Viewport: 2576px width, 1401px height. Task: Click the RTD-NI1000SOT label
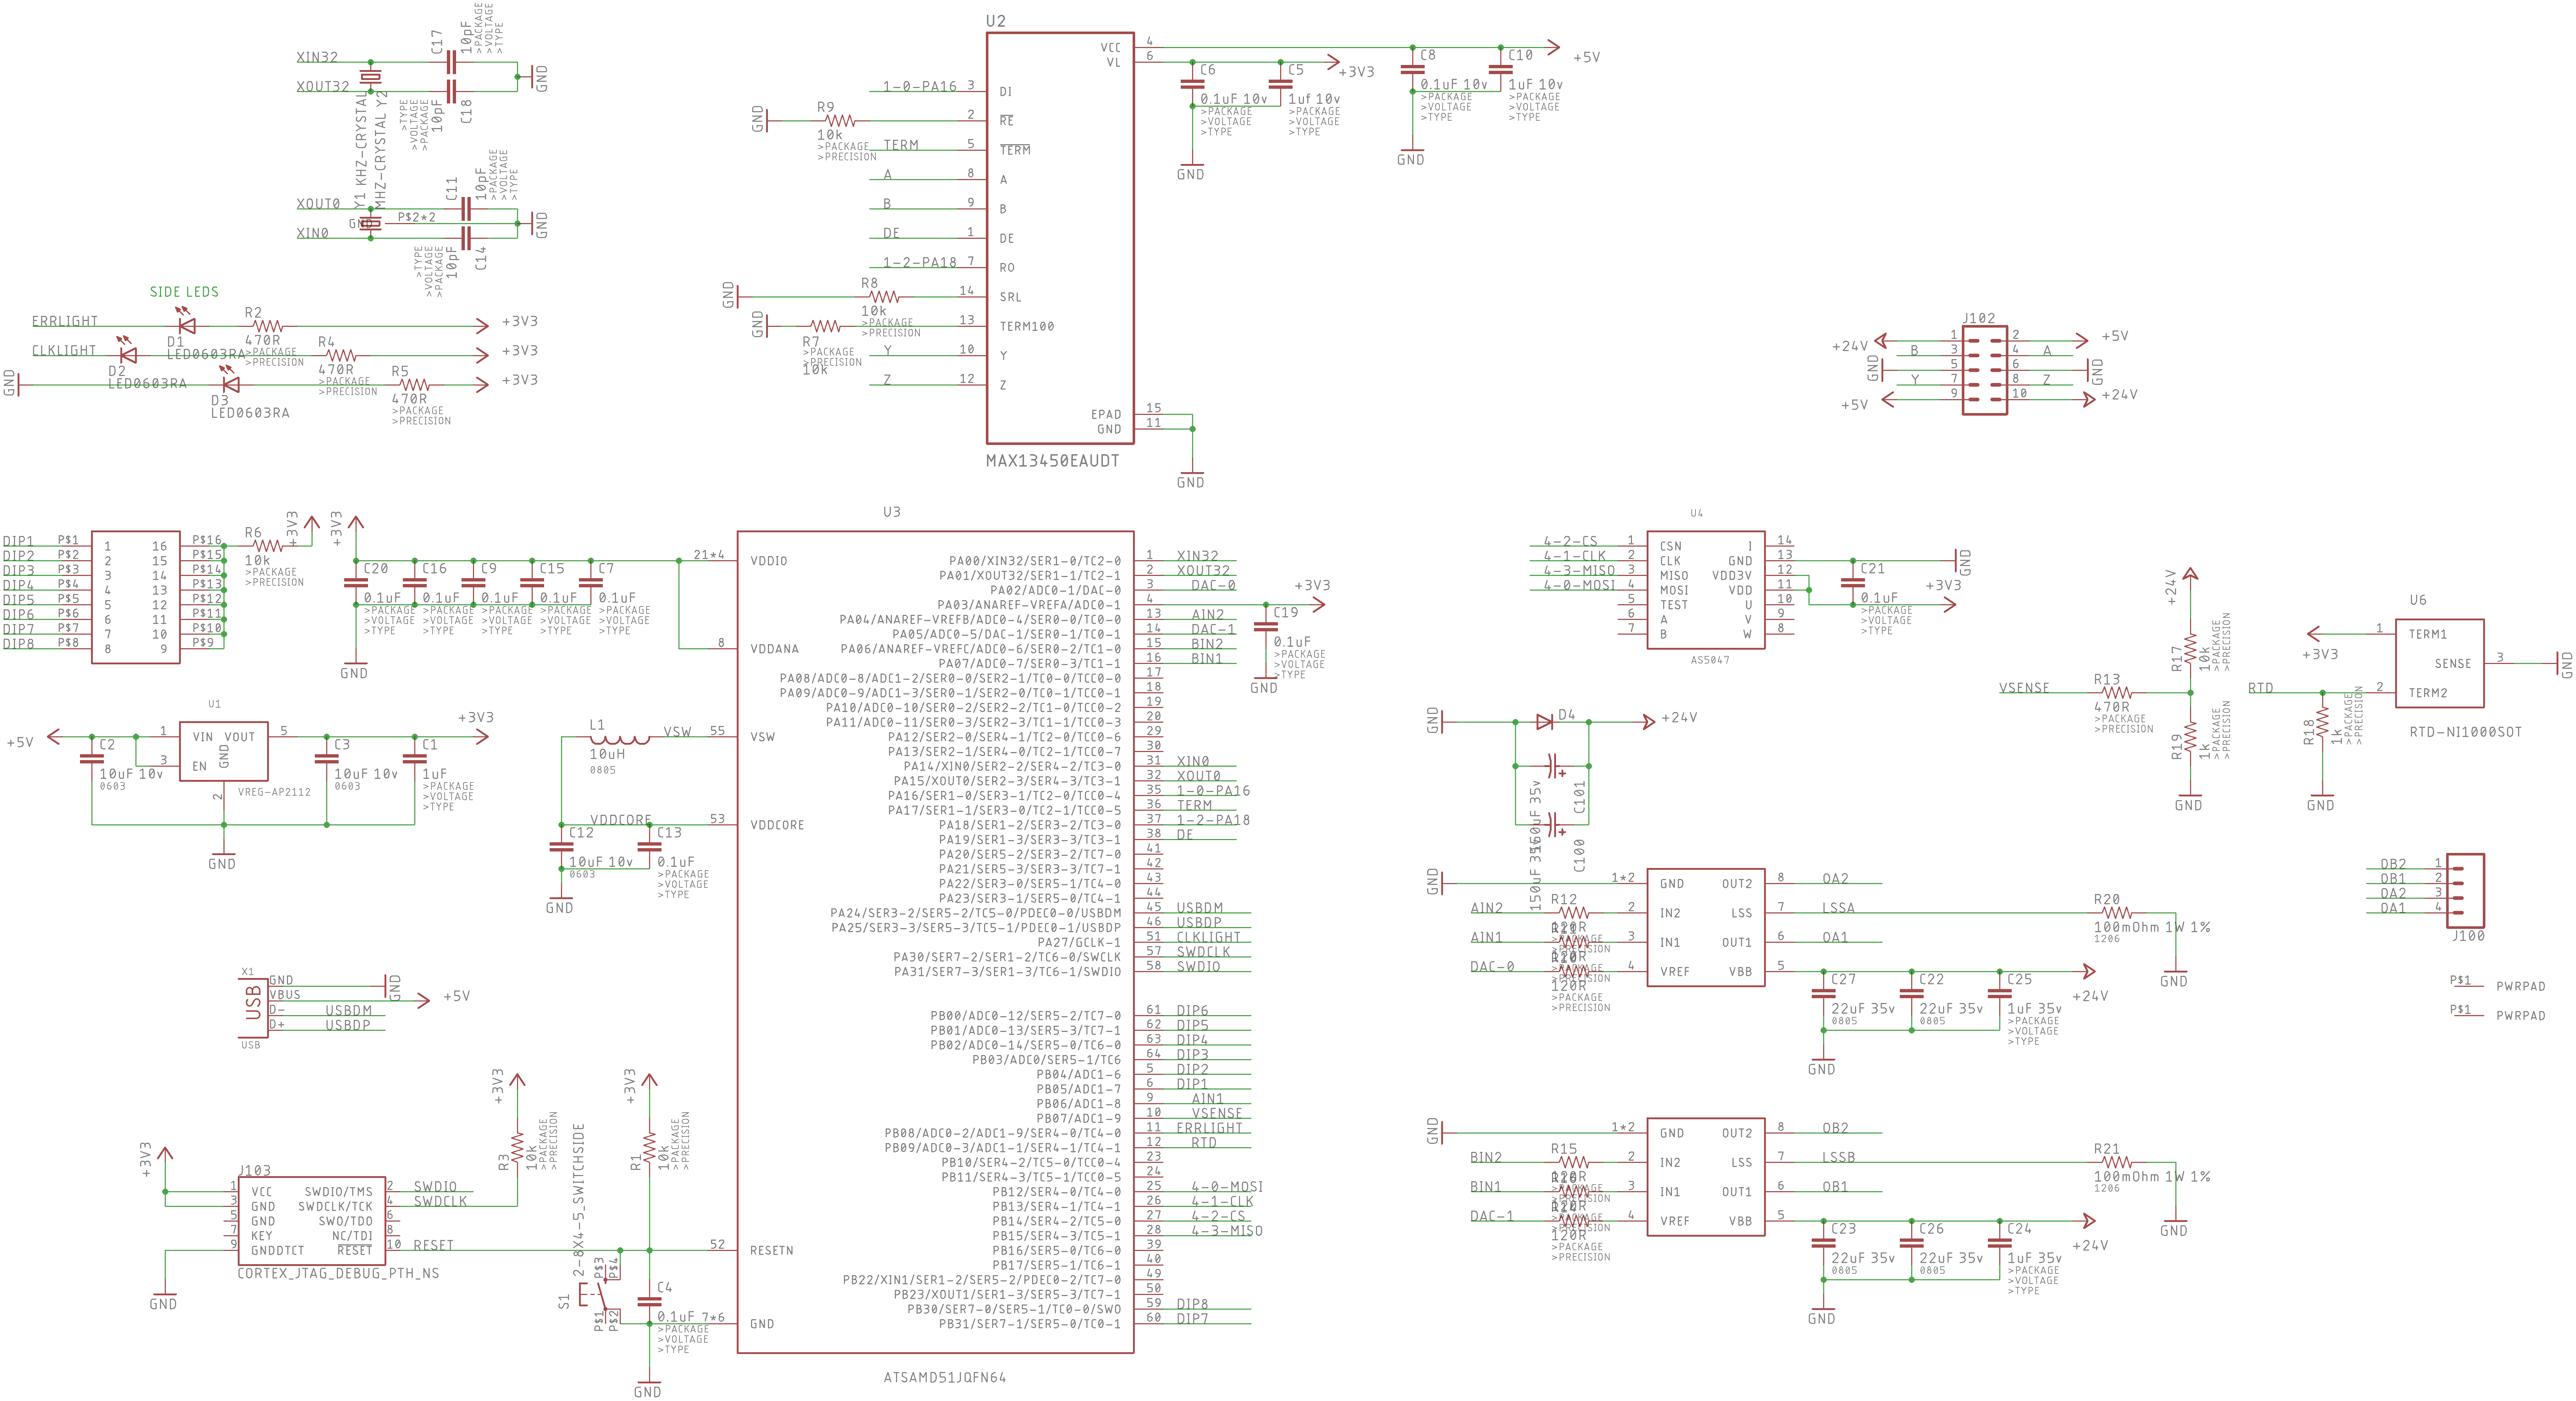(2466, 732)
